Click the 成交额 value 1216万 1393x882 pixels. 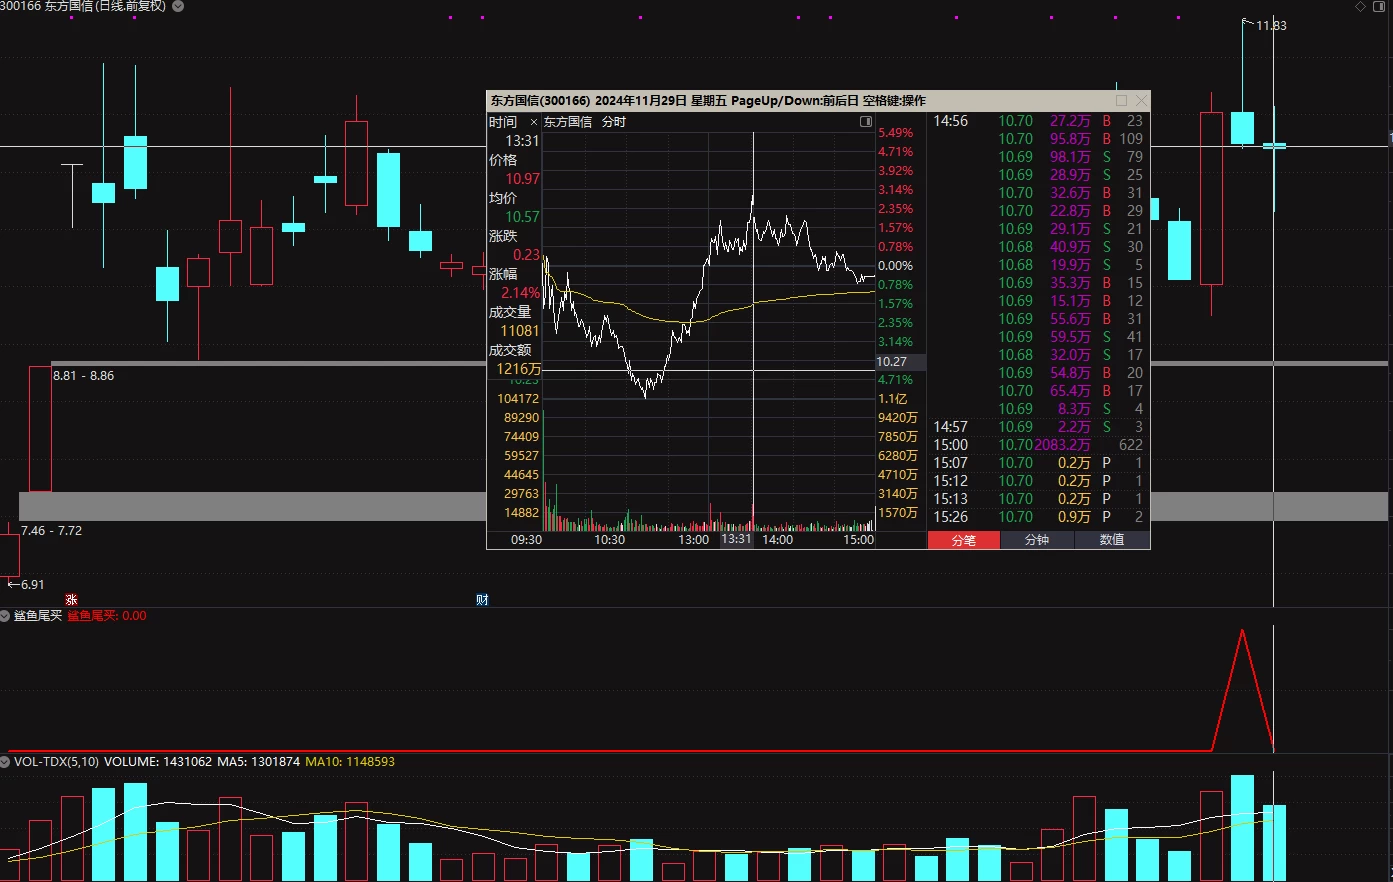(518, 369)
